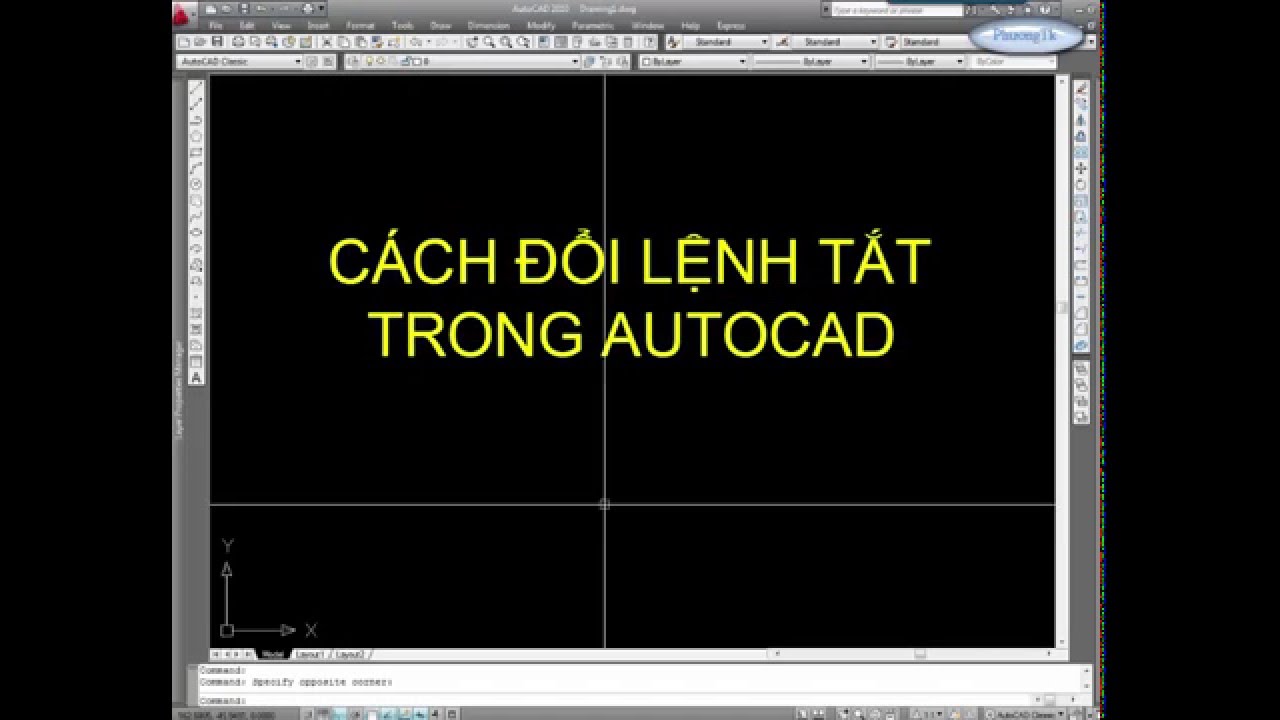Select the Polygon tool
Screen dimensions: 1280x720
(x=196, y=136)
